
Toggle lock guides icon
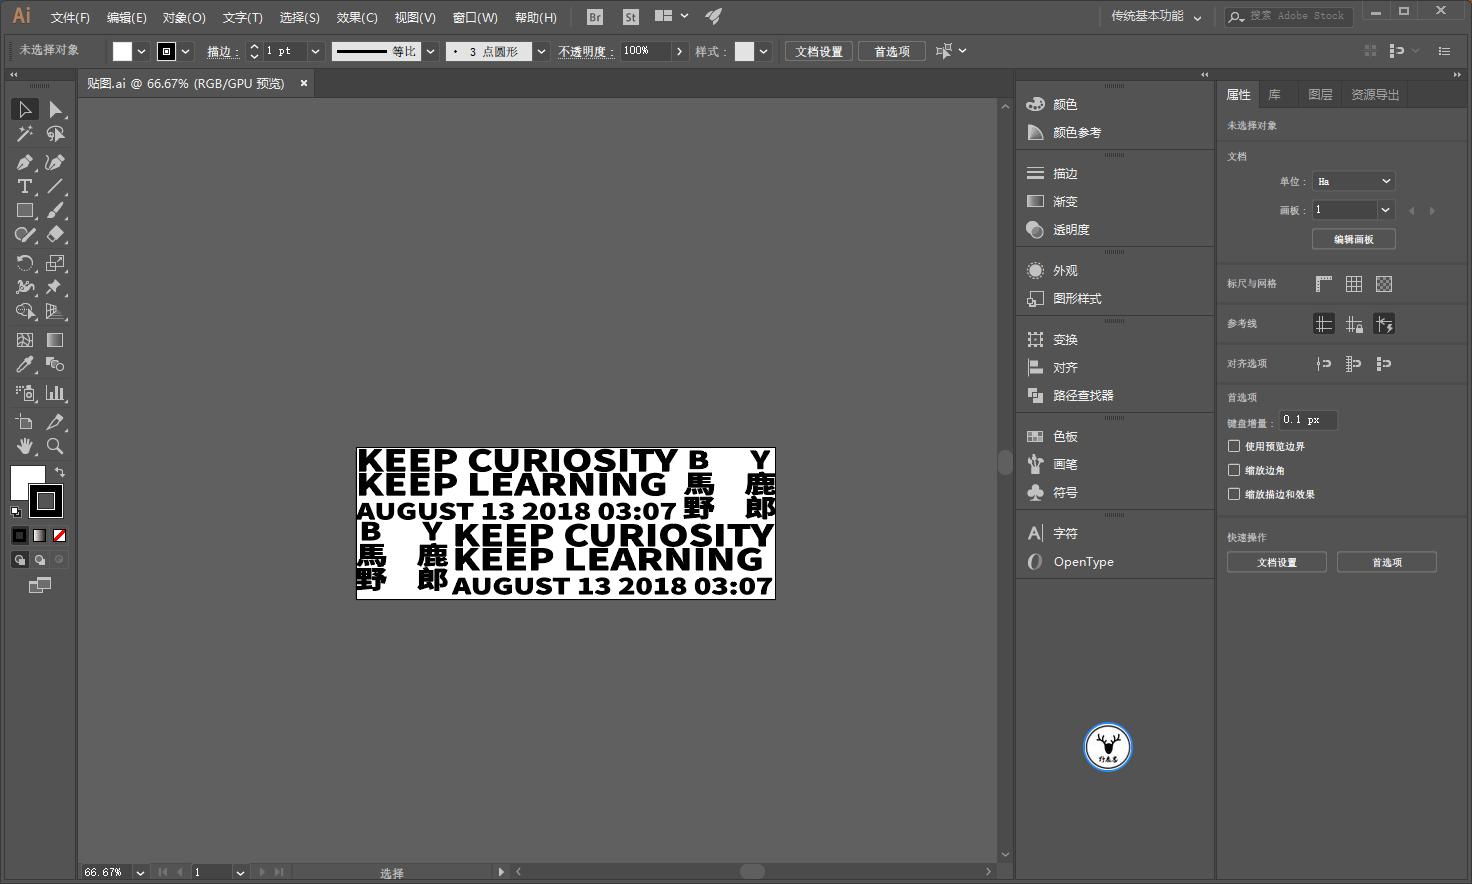[1354, 324]
